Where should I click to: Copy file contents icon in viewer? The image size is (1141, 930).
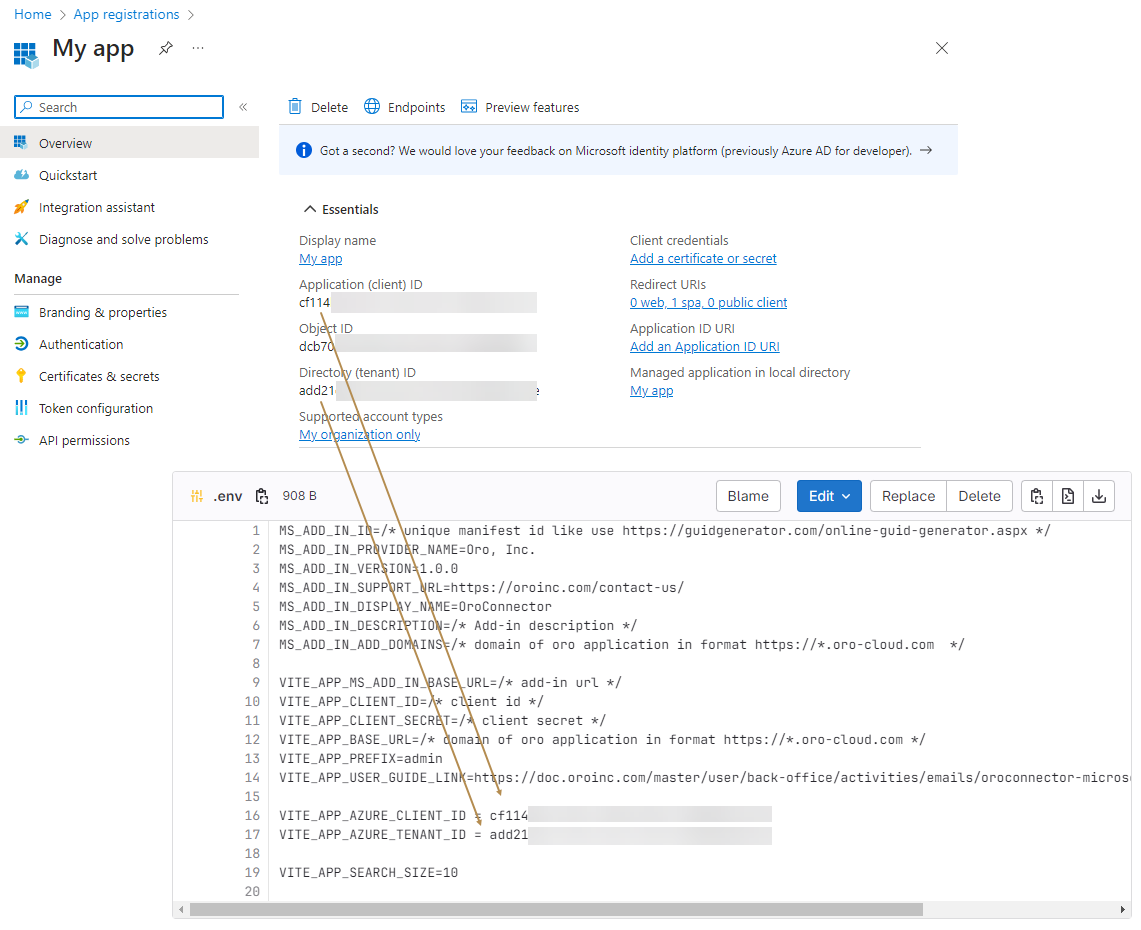[1037, 496]
